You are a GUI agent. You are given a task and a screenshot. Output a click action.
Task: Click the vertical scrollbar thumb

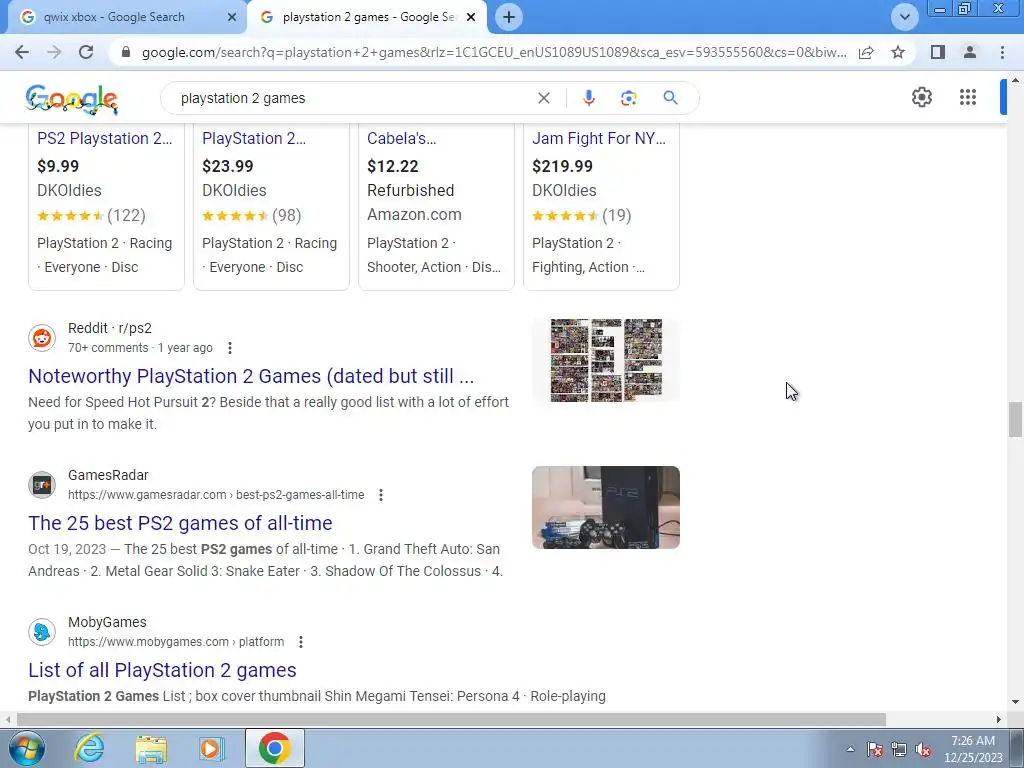click(1015, 420)
